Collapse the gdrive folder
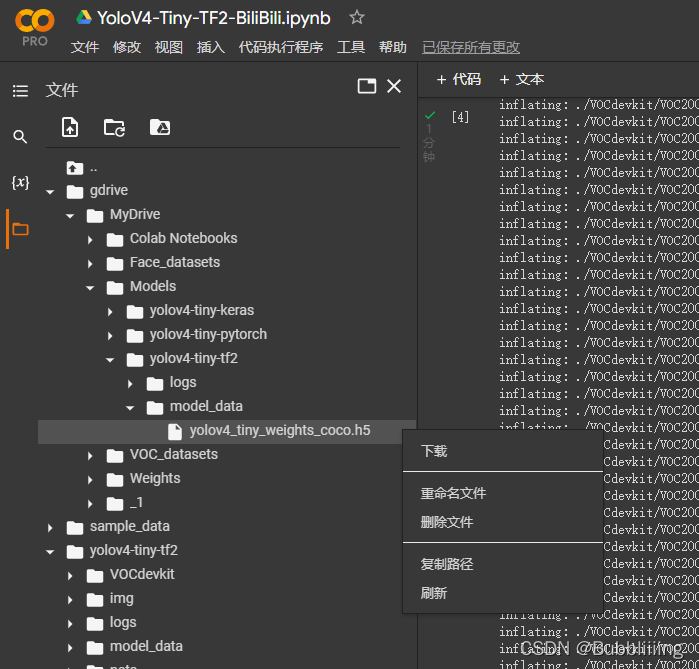 [x=50, y=192]
